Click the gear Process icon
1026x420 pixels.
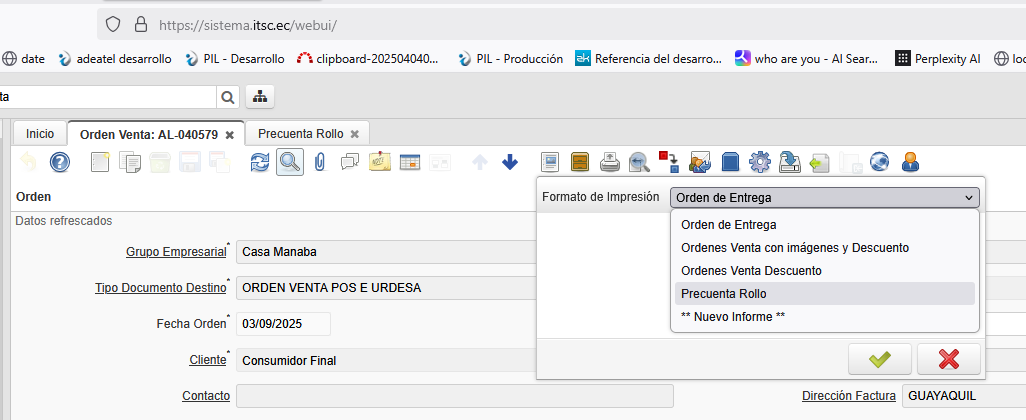click(759, 162)
